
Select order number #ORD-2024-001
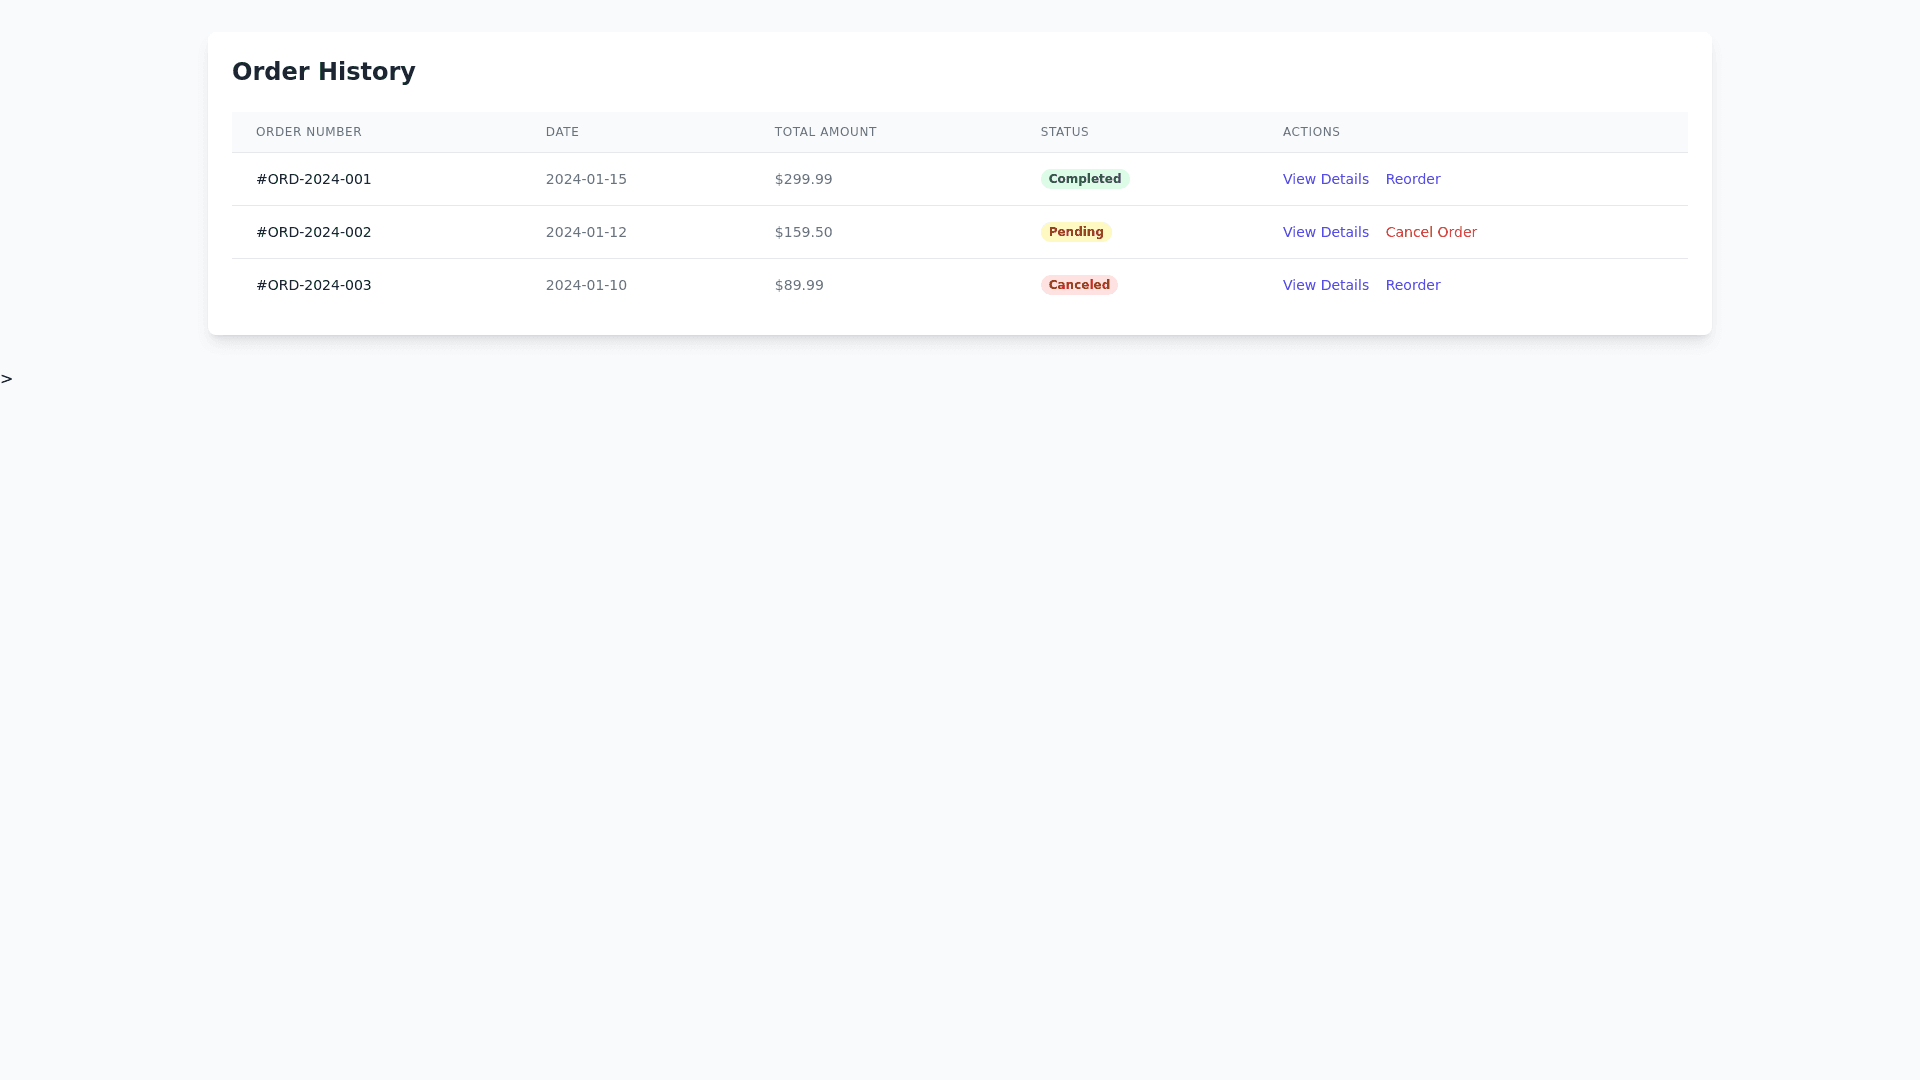pyautogui.click(x=313, y=179)
